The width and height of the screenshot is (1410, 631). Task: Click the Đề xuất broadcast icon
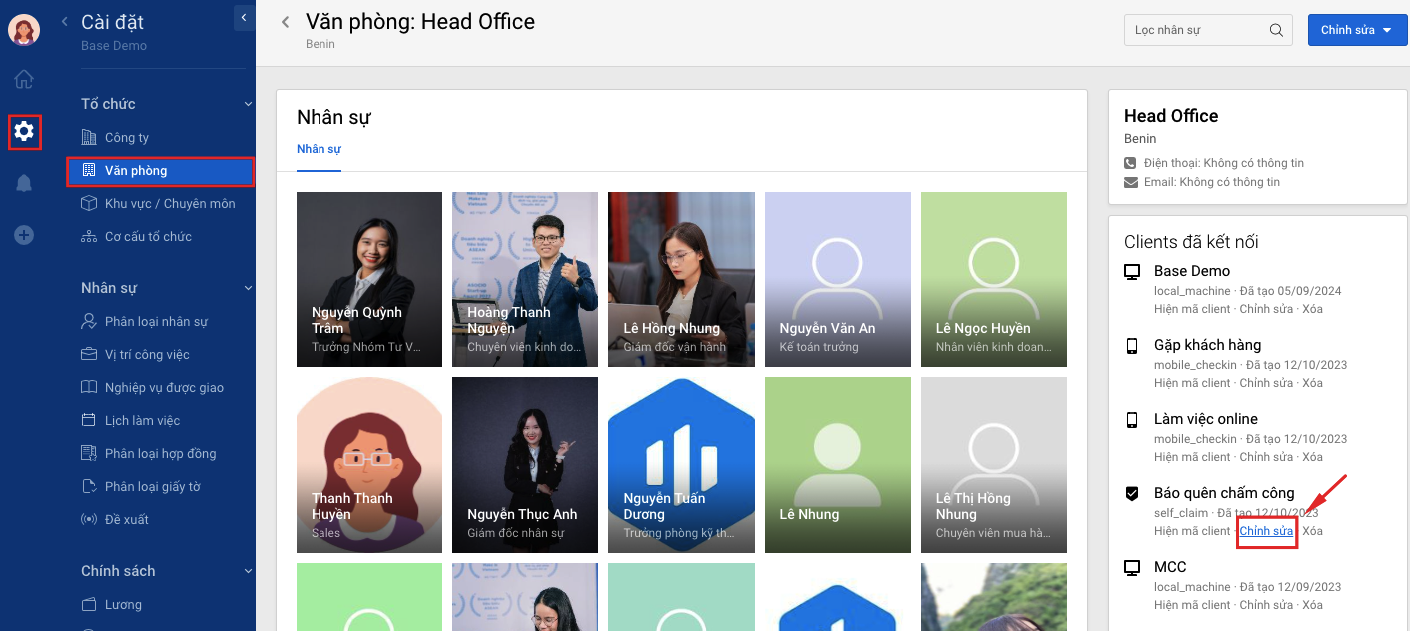point(89,519)
